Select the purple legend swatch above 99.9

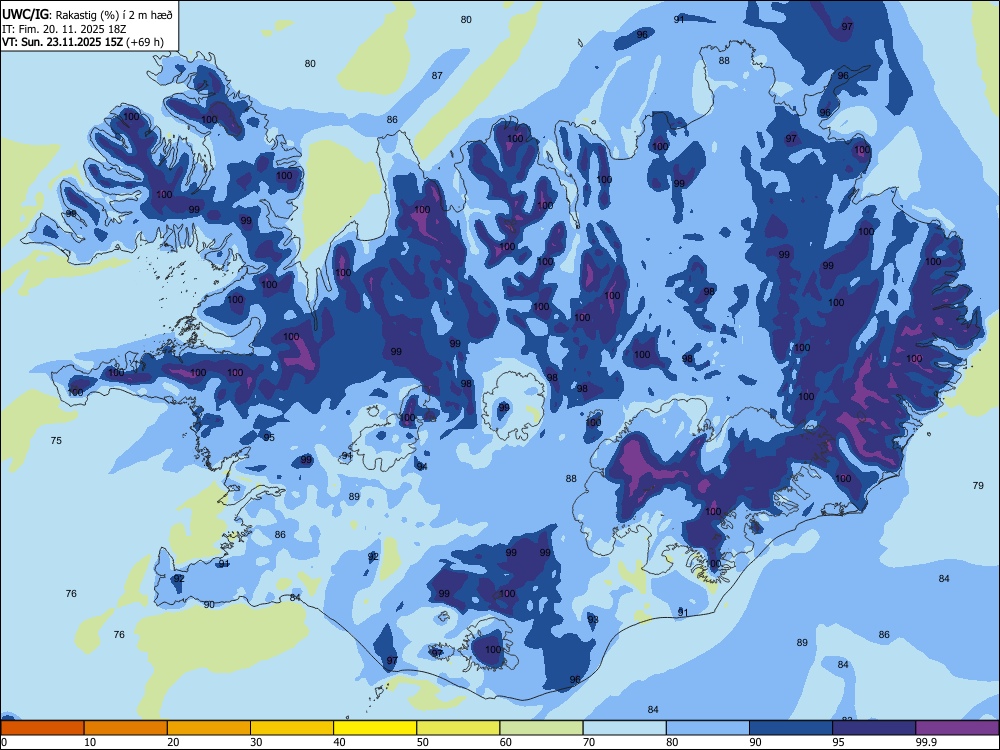pyautogui.click(x=957, y=728)
